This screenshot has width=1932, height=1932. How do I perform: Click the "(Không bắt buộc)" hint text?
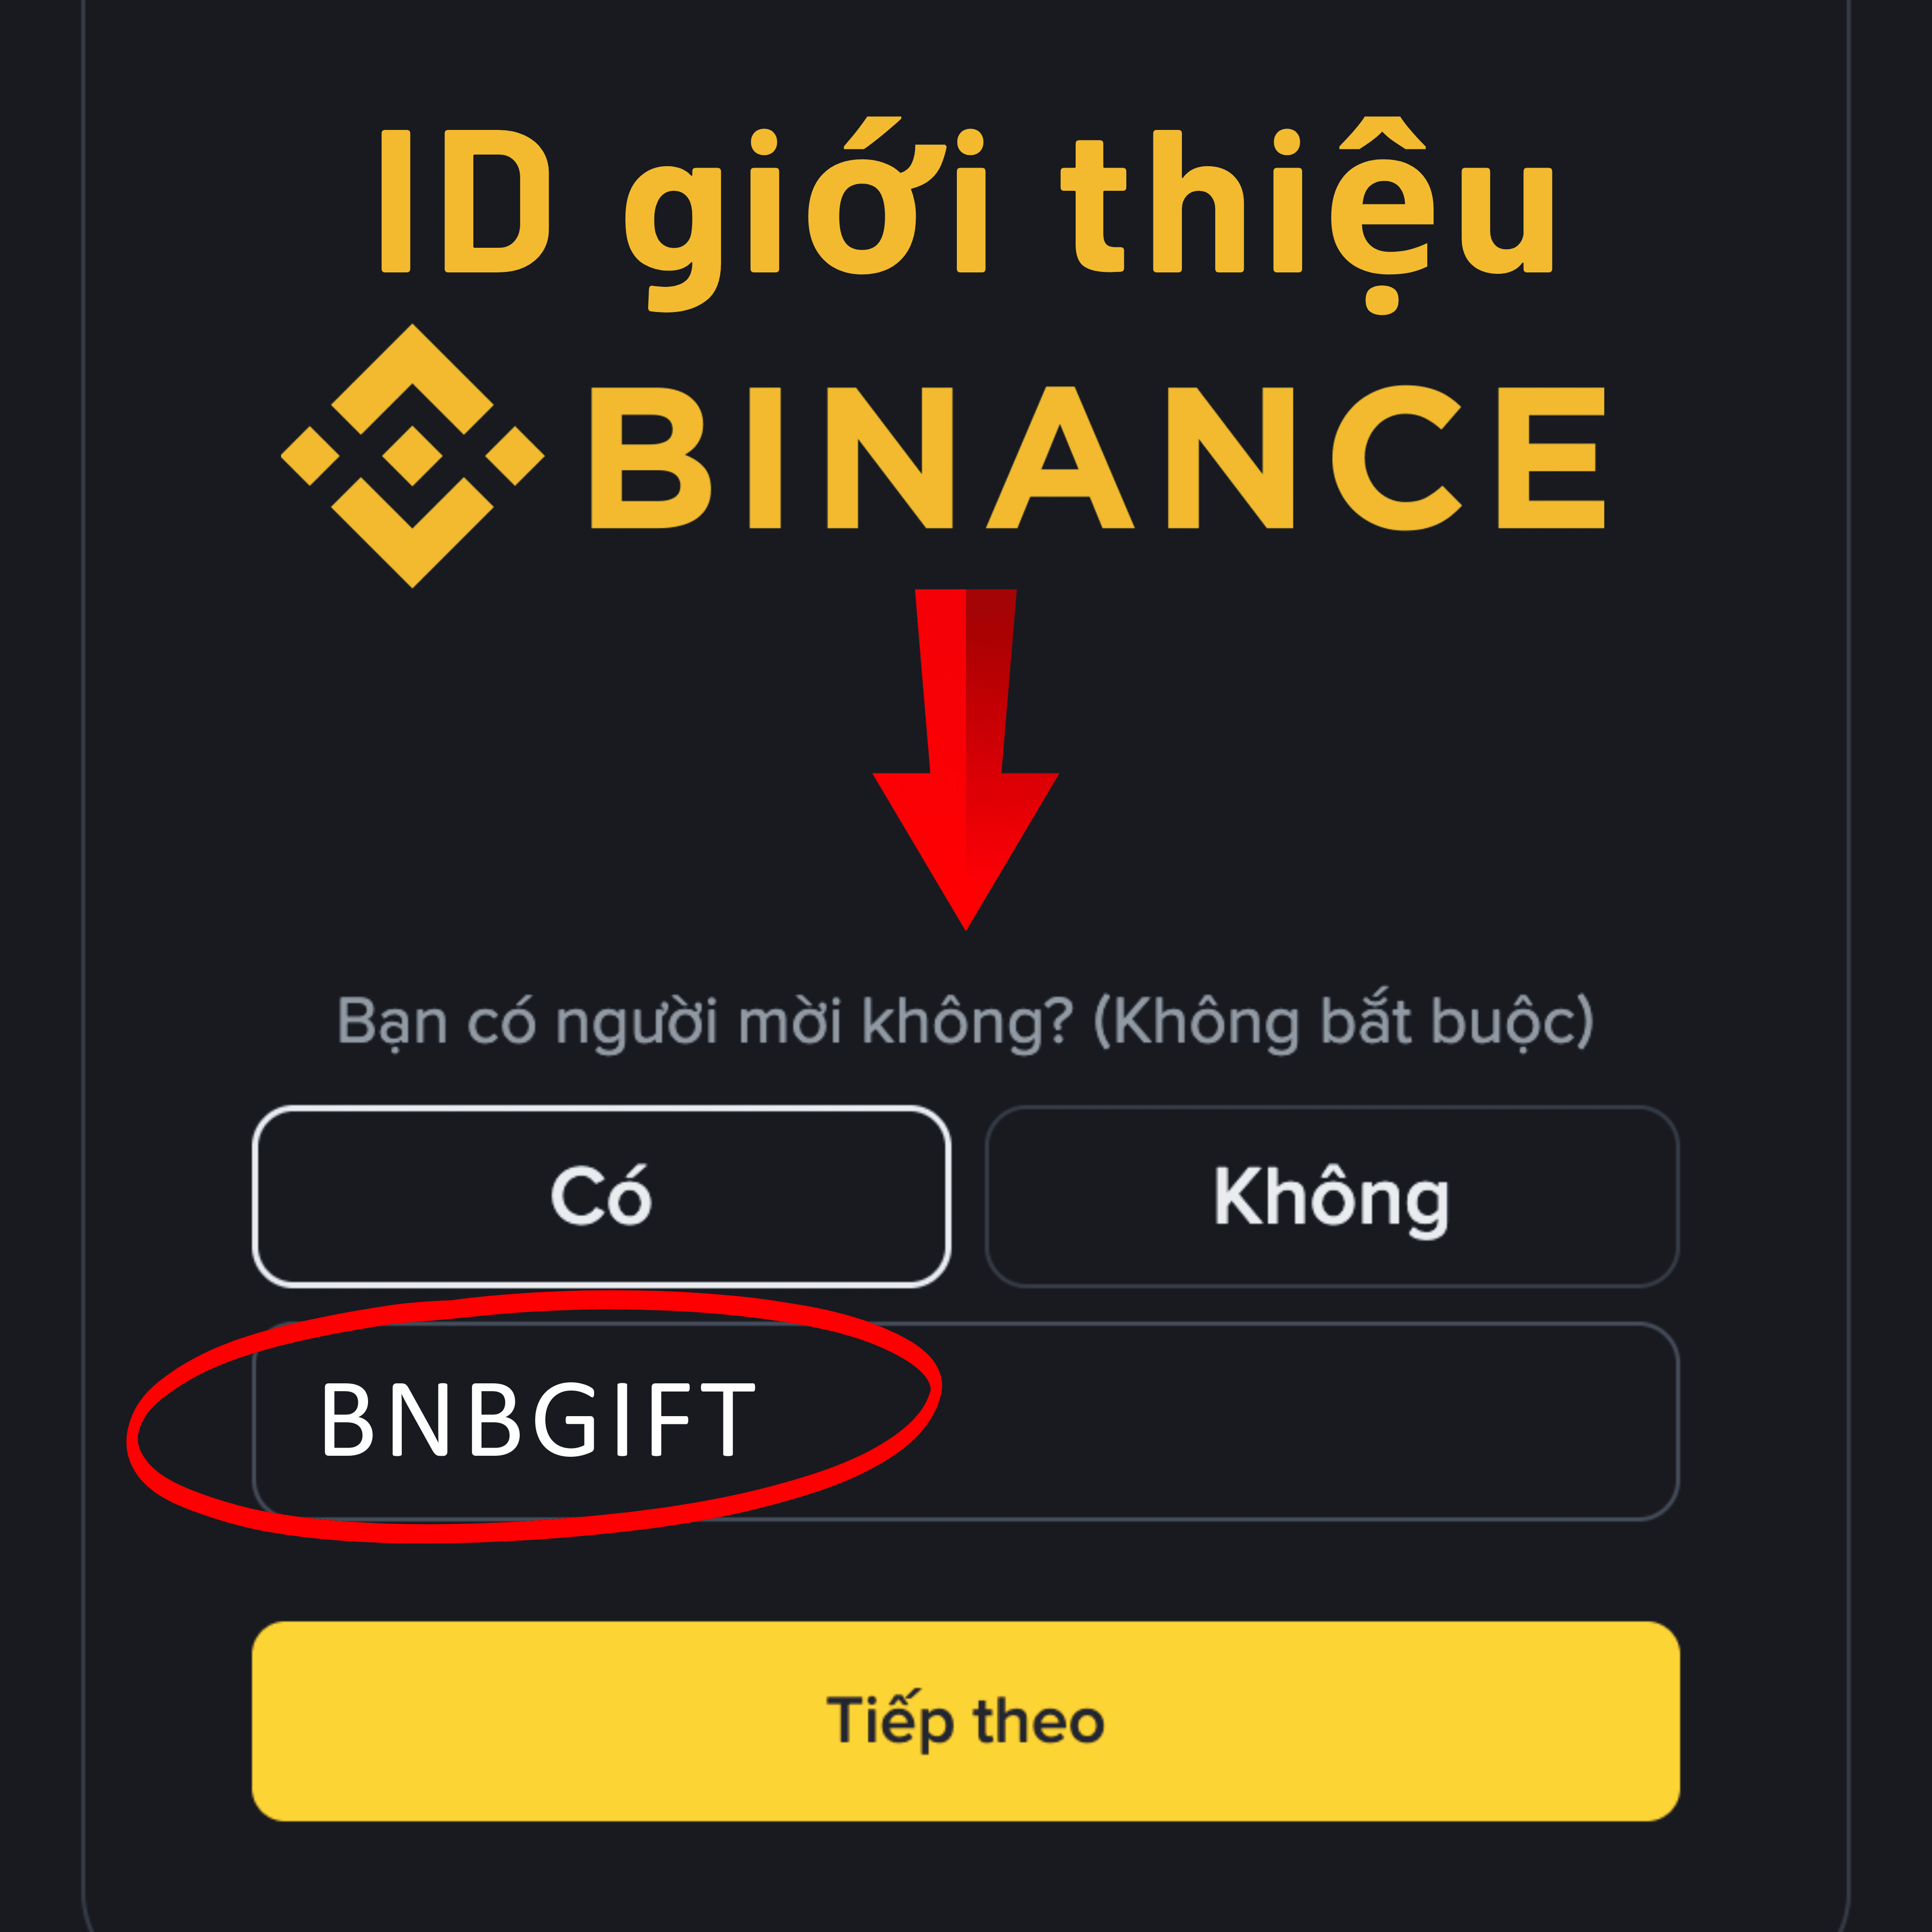click(x=1343, y=1022)
